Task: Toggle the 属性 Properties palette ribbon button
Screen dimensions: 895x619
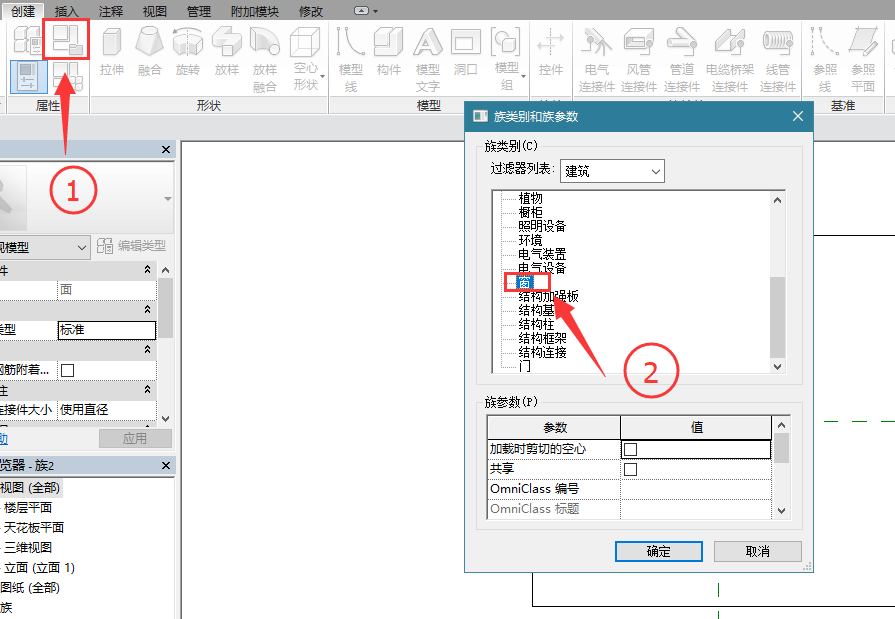Action: tap(28, 77)
